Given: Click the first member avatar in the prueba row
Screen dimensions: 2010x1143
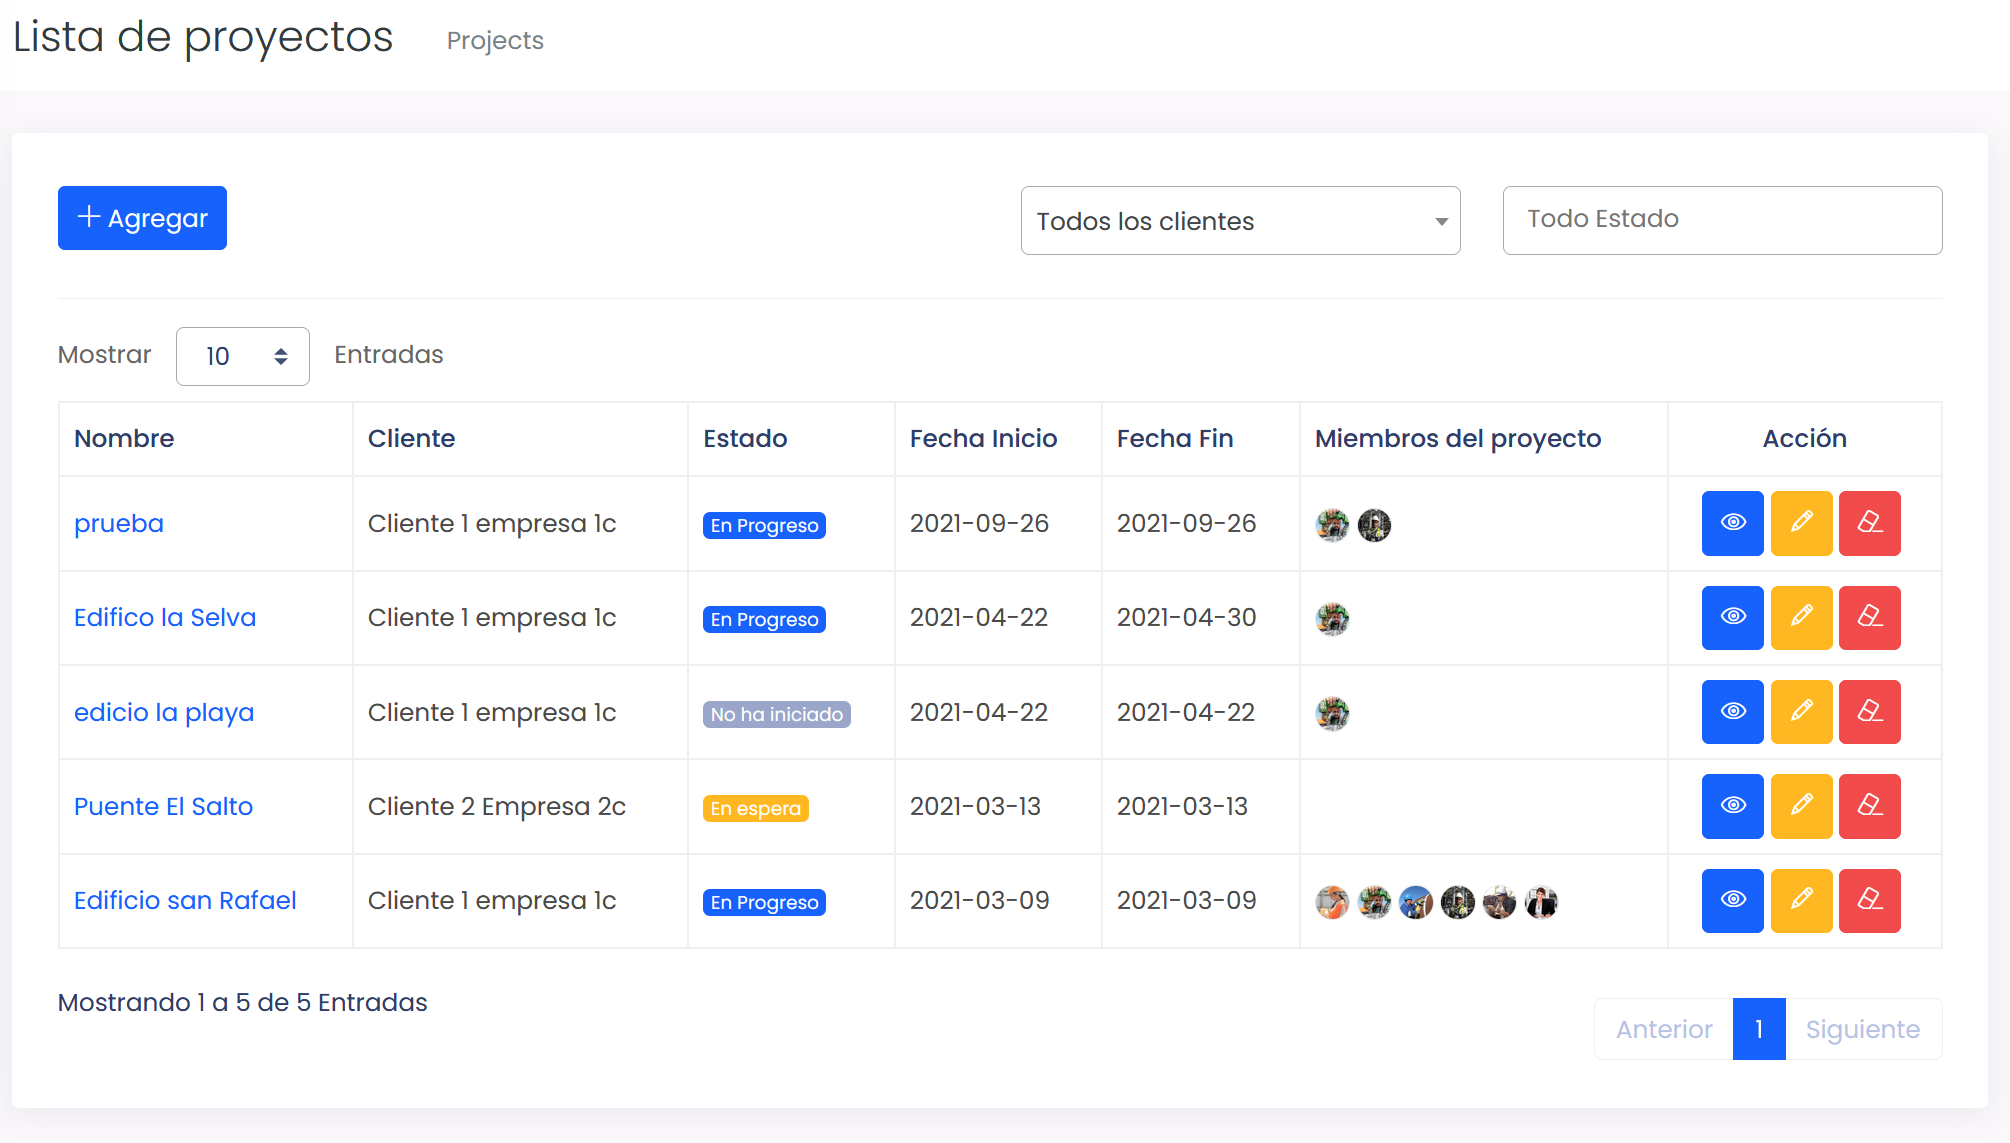Looking at the screenshot, I should click(1332, 524).
